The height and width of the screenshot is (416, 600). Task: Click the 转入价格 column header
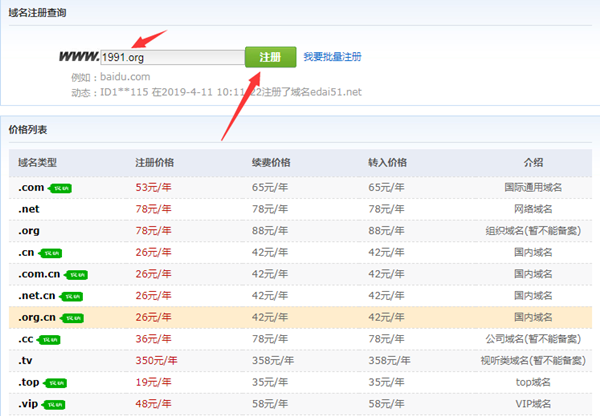(387, 162)
